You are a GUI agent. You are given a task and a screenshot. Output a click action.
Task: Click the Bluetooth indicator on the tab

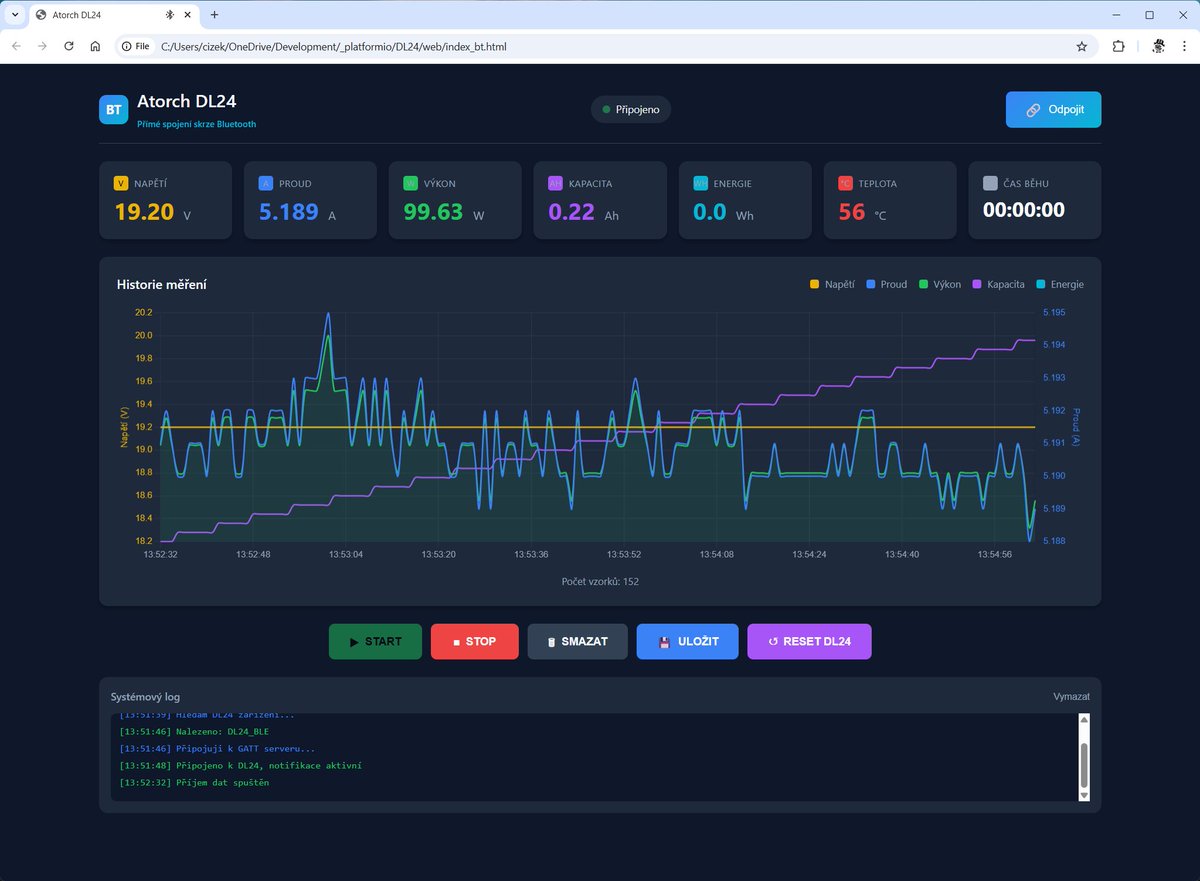pos(169,15)
